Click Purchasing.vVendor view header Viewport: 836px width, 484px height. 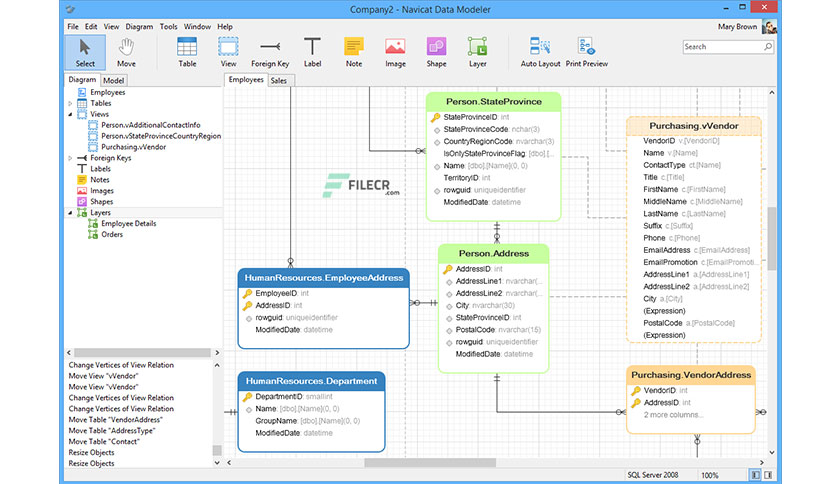click(694, 126)
